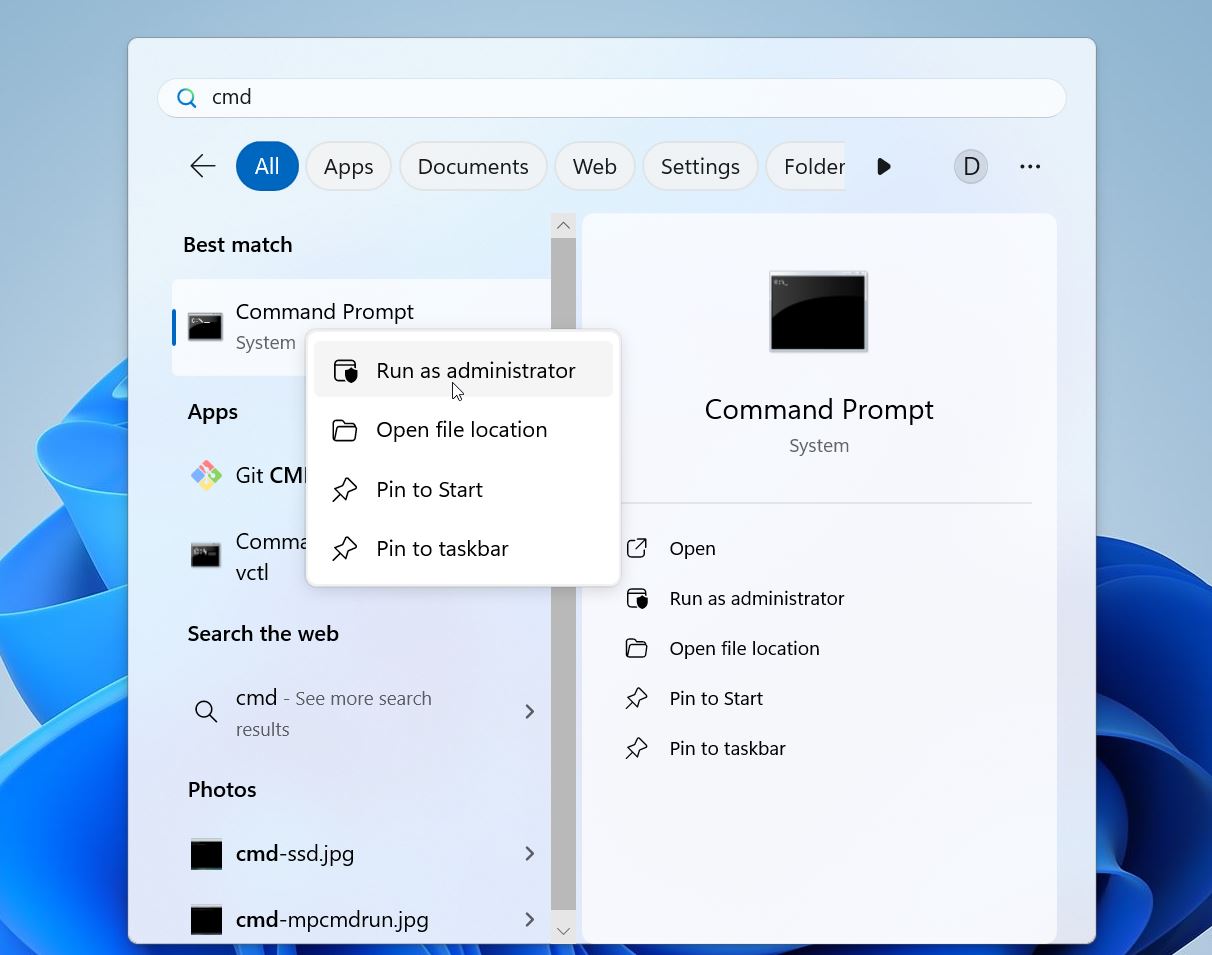Click pin icon next to context Pin to taskbar

pyautogui.click(x=345, y=549)
